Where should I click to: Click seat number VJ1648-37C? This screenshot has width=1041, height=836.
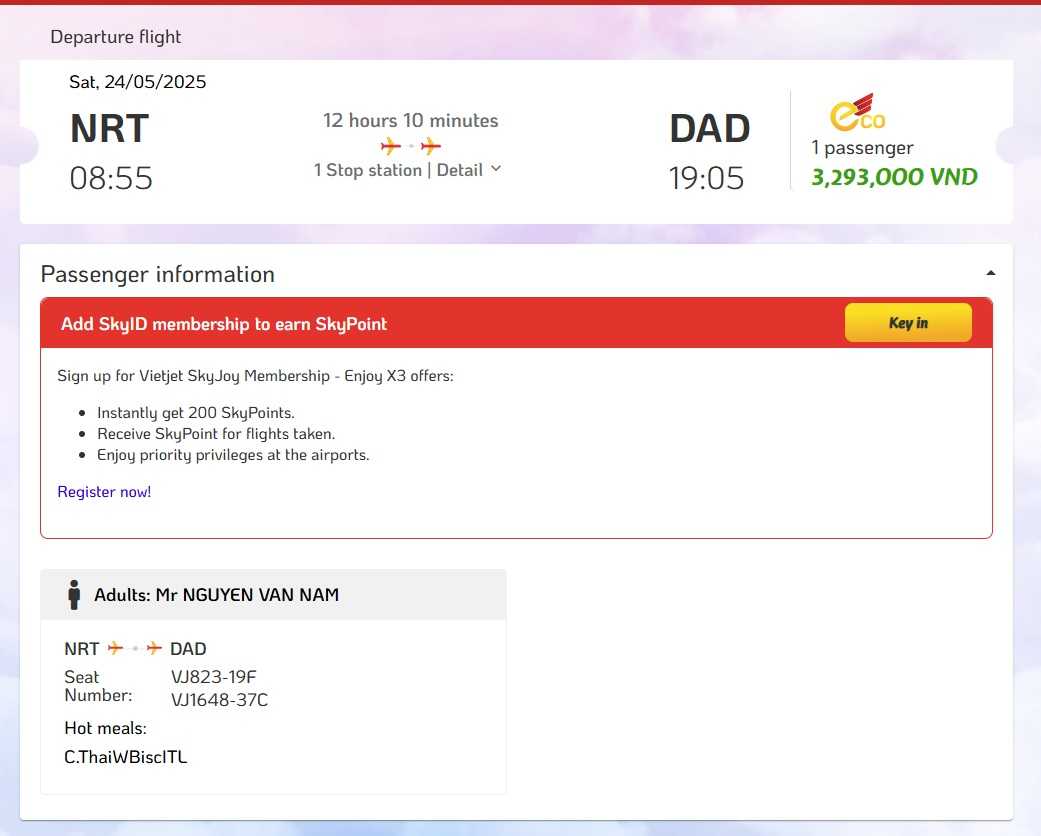tap(219, 700)
